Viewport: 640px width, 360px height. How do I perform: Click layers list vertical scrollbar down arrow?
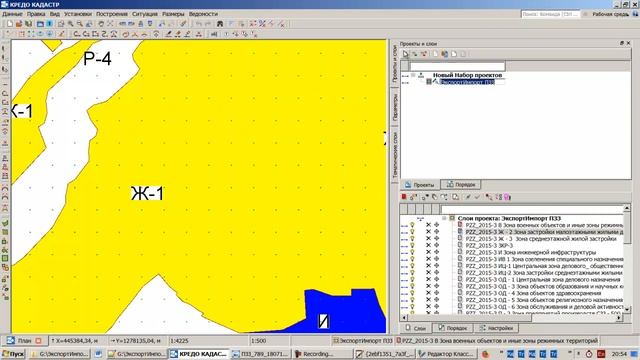[x=627, y=310]
